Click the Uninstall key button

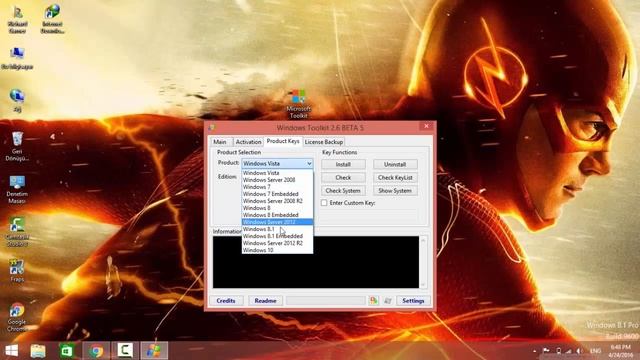pos(395,164)
